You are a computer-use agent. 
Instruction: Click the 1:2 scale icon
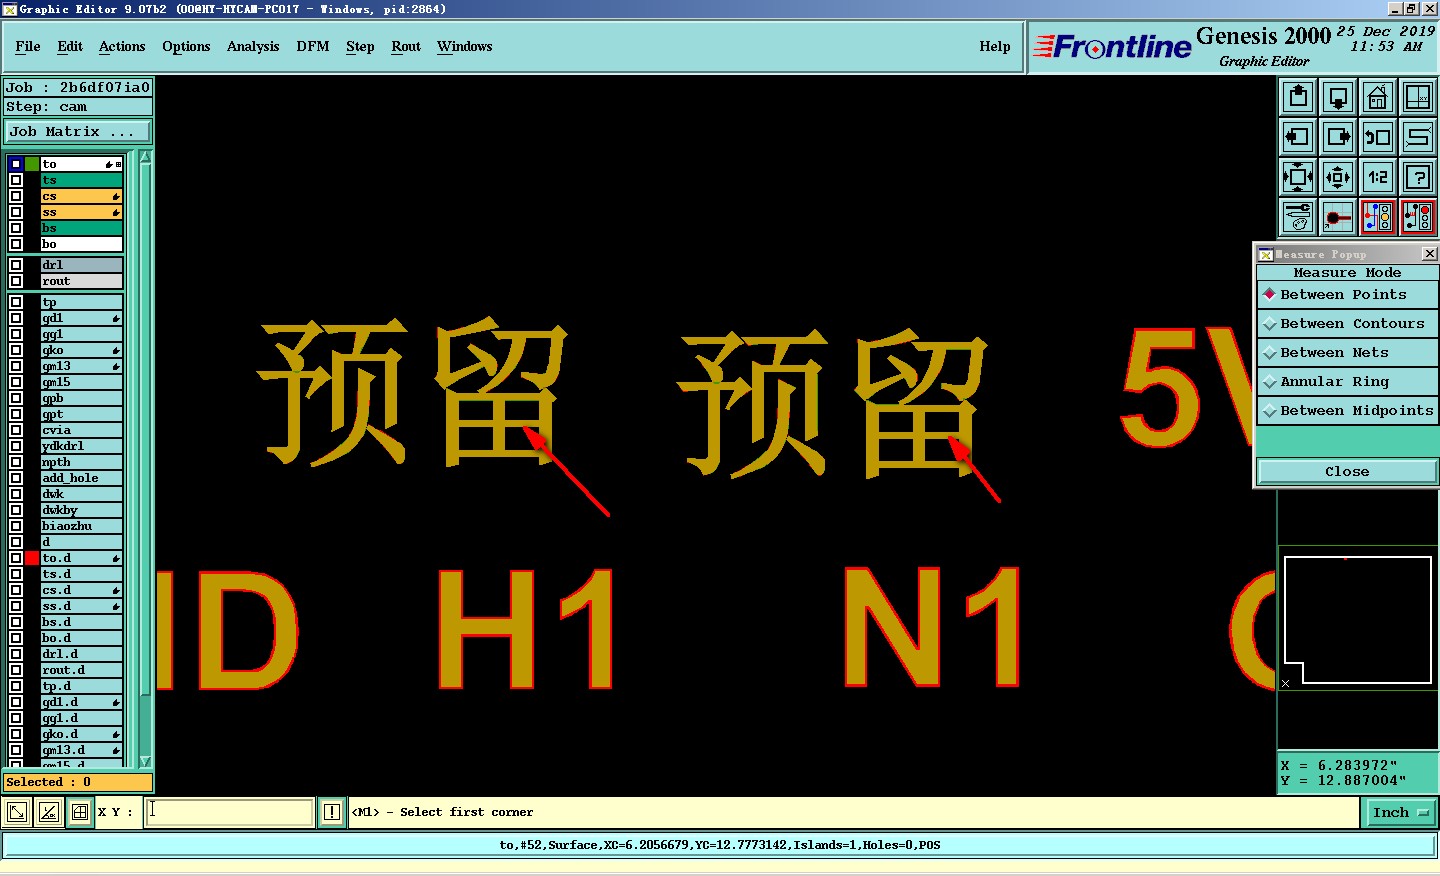tap(1378, 177)
